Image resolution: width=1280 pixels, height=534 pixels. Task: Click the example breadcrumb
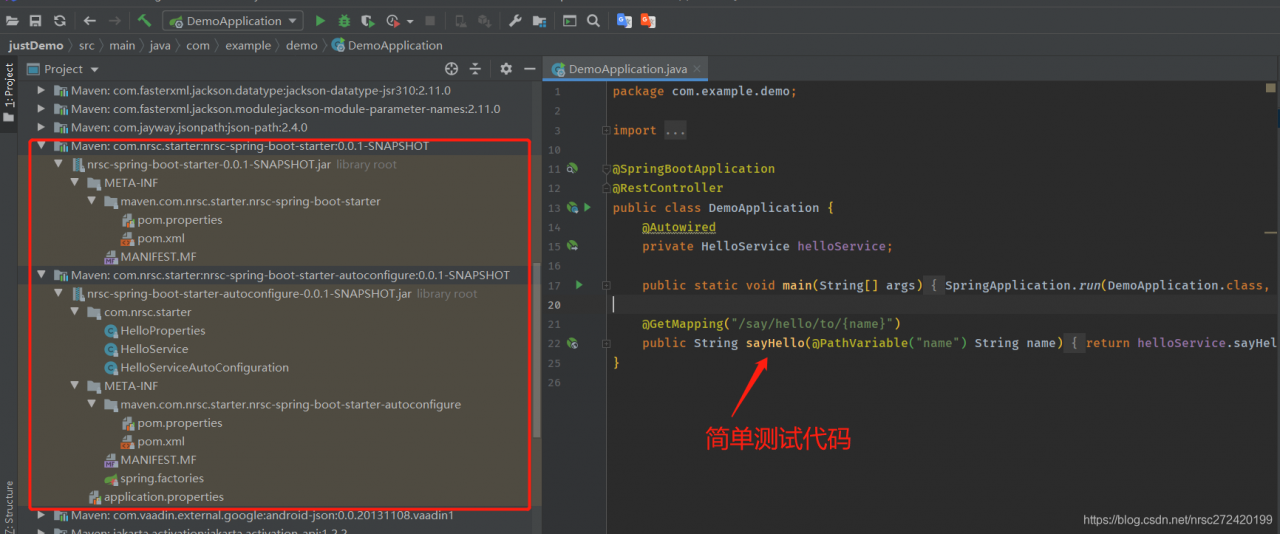click(x=248, y=45)
